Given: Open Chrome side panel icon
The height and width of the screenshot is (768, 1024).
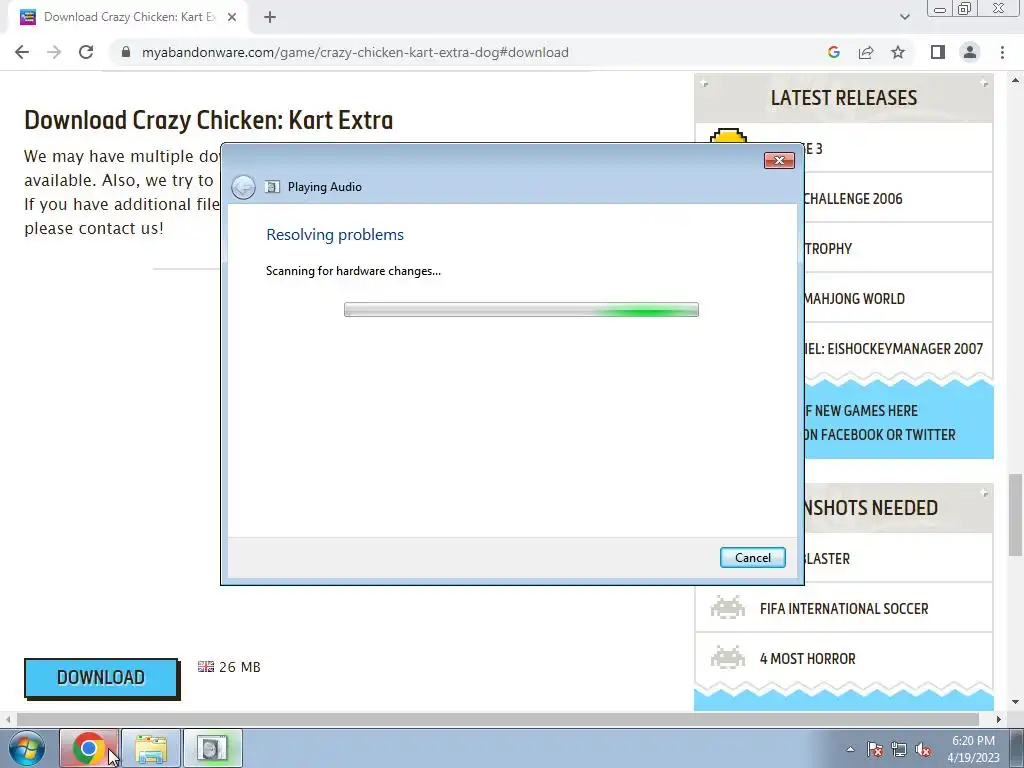Looking at the screenshot, I should [x=938, y=52].
